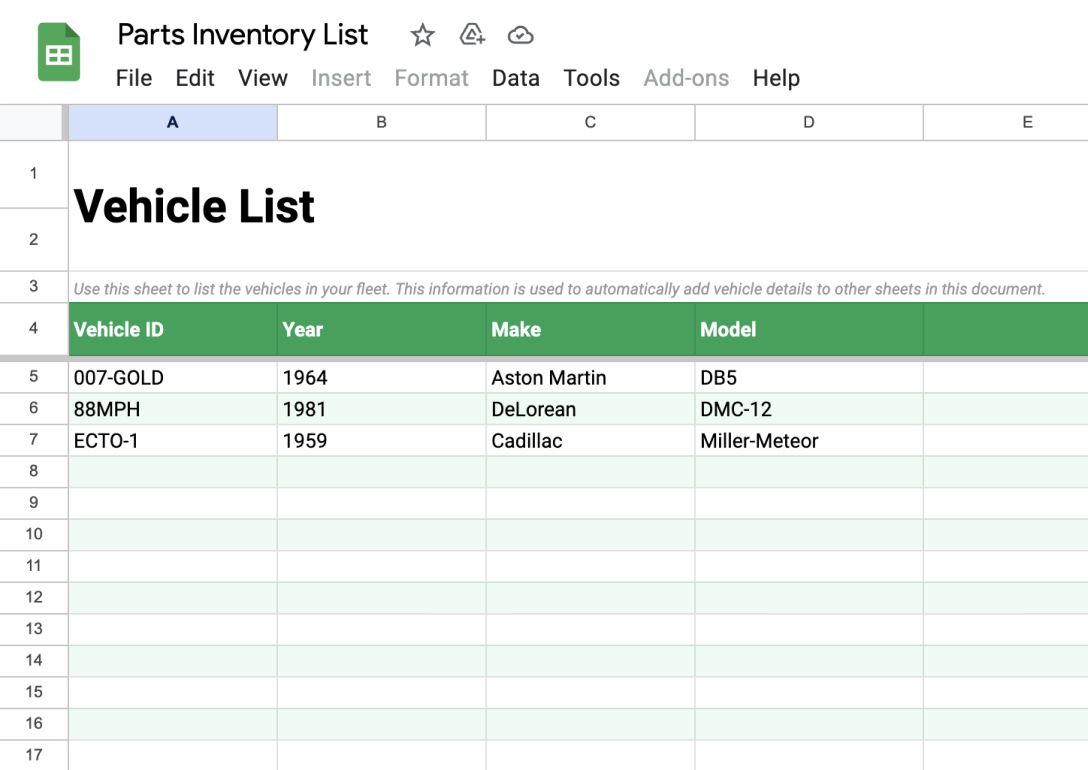Viewport: 1088px width, 770px height.
Task: Select column E header
Action: coord(1006,123)
